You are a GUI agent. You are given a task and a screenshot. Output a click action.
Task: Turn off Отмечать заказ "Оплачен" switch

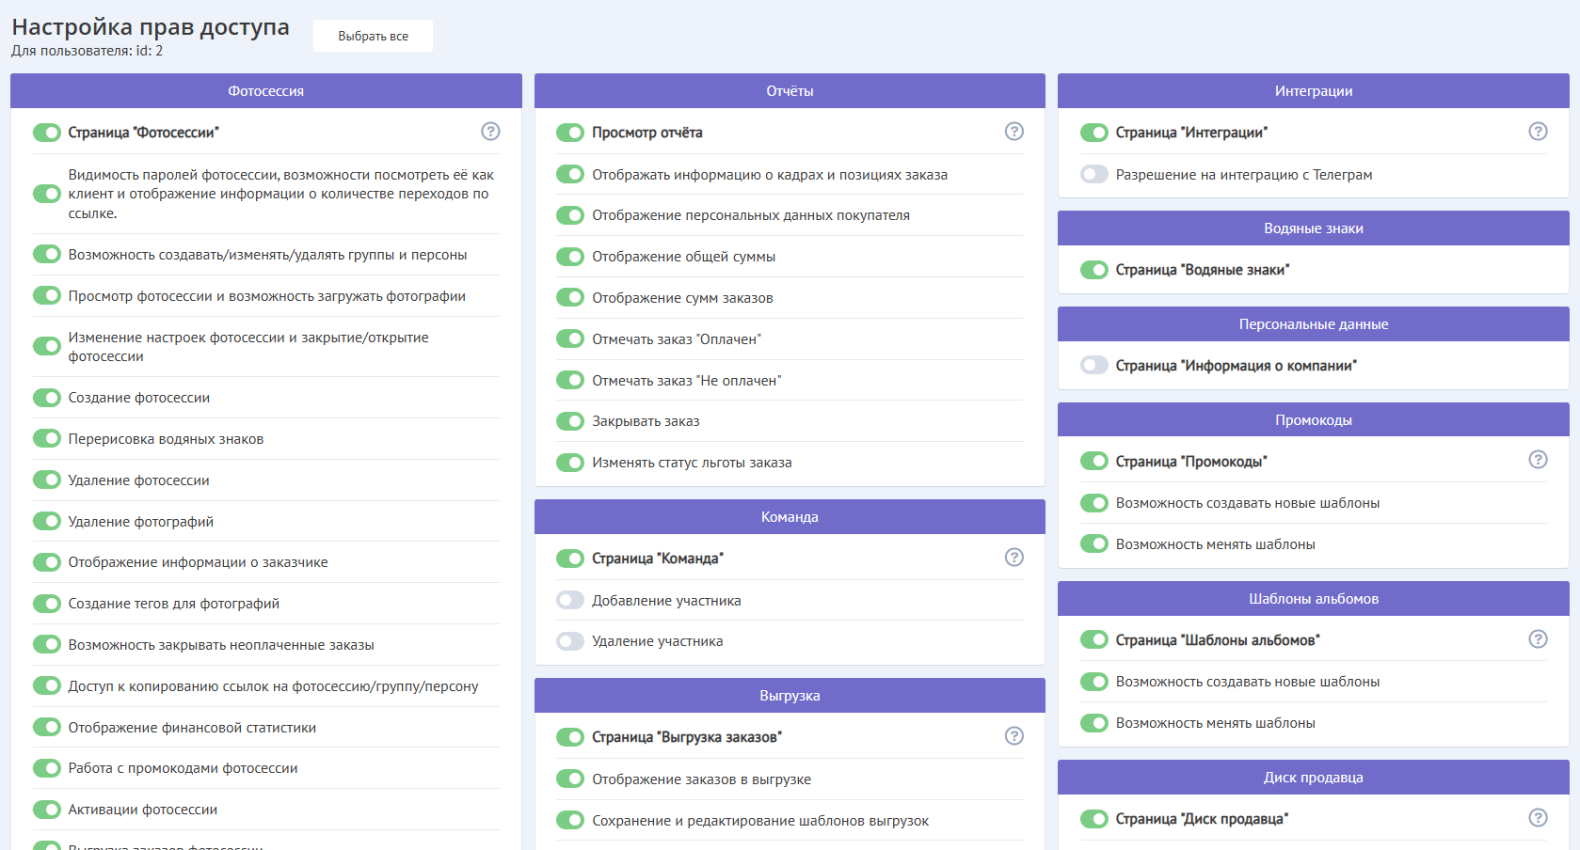pyautogui.click(x=570, y=339)
